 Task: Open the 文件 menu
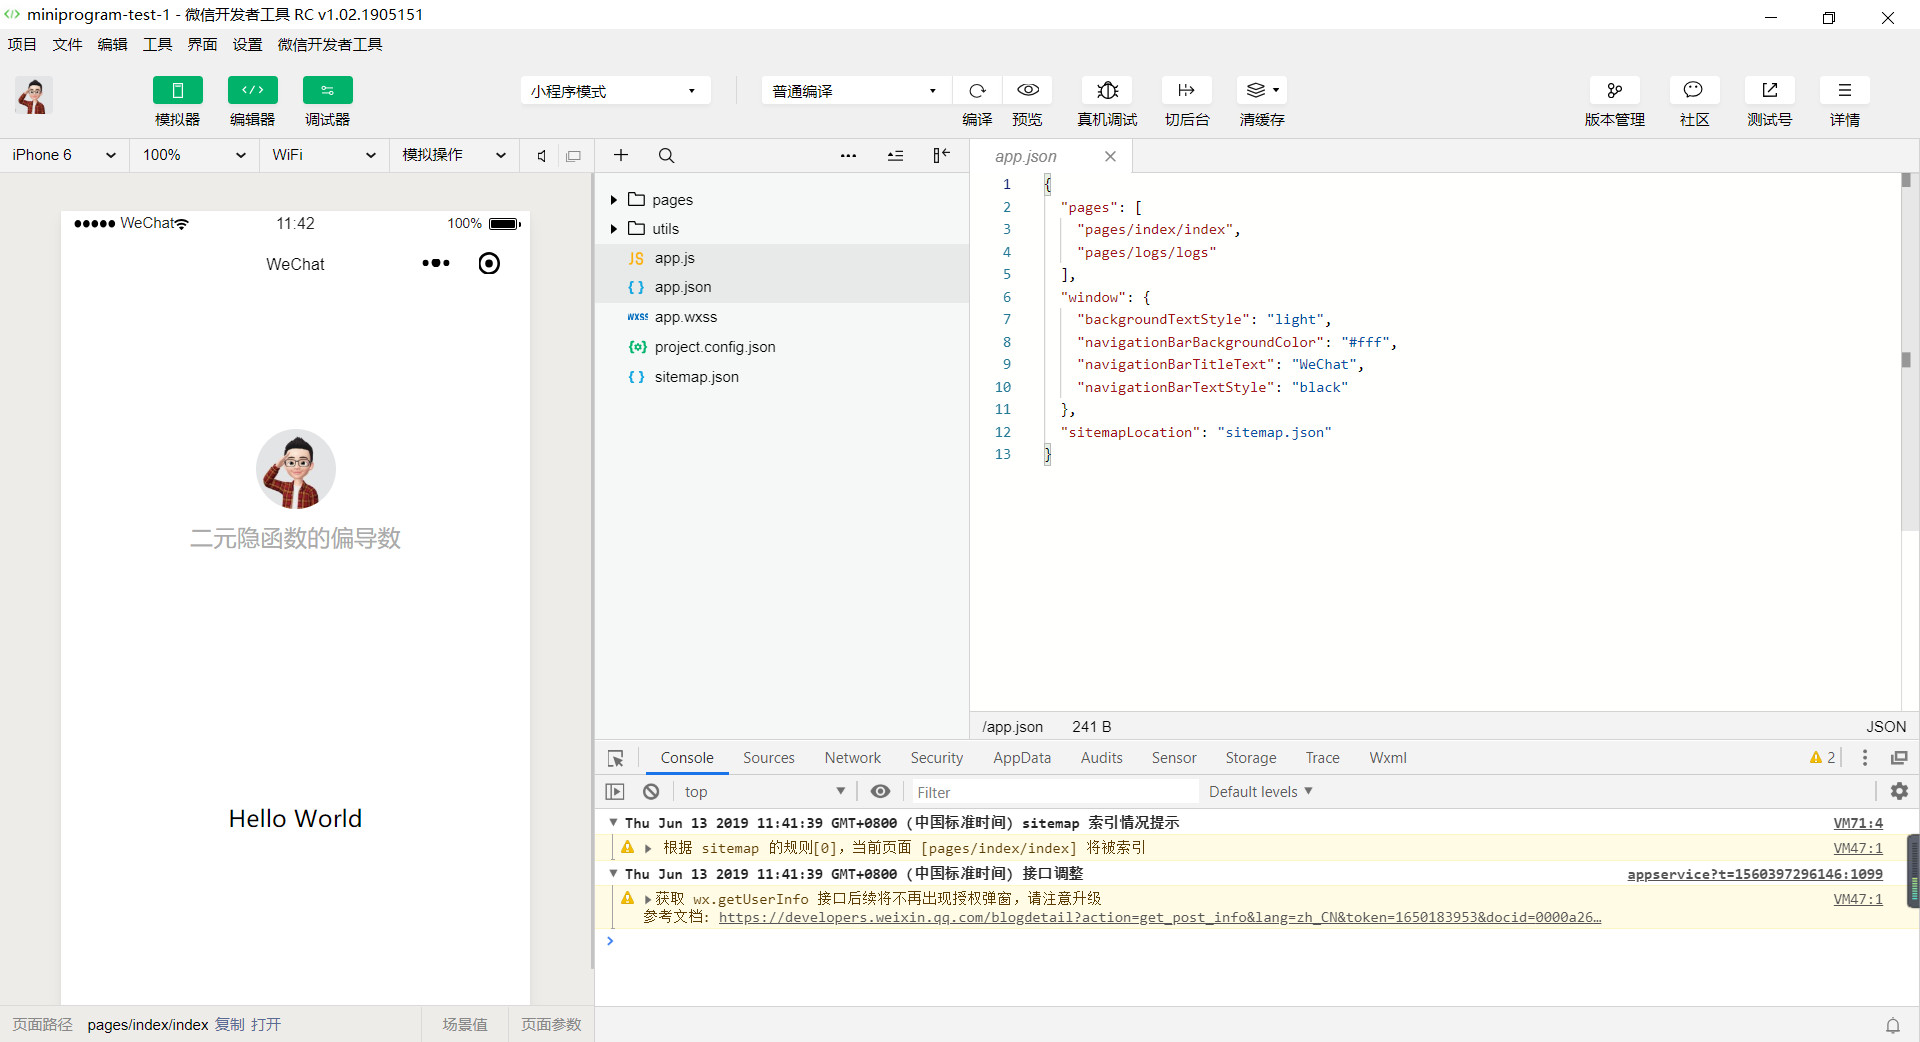[x=67, y=44]
